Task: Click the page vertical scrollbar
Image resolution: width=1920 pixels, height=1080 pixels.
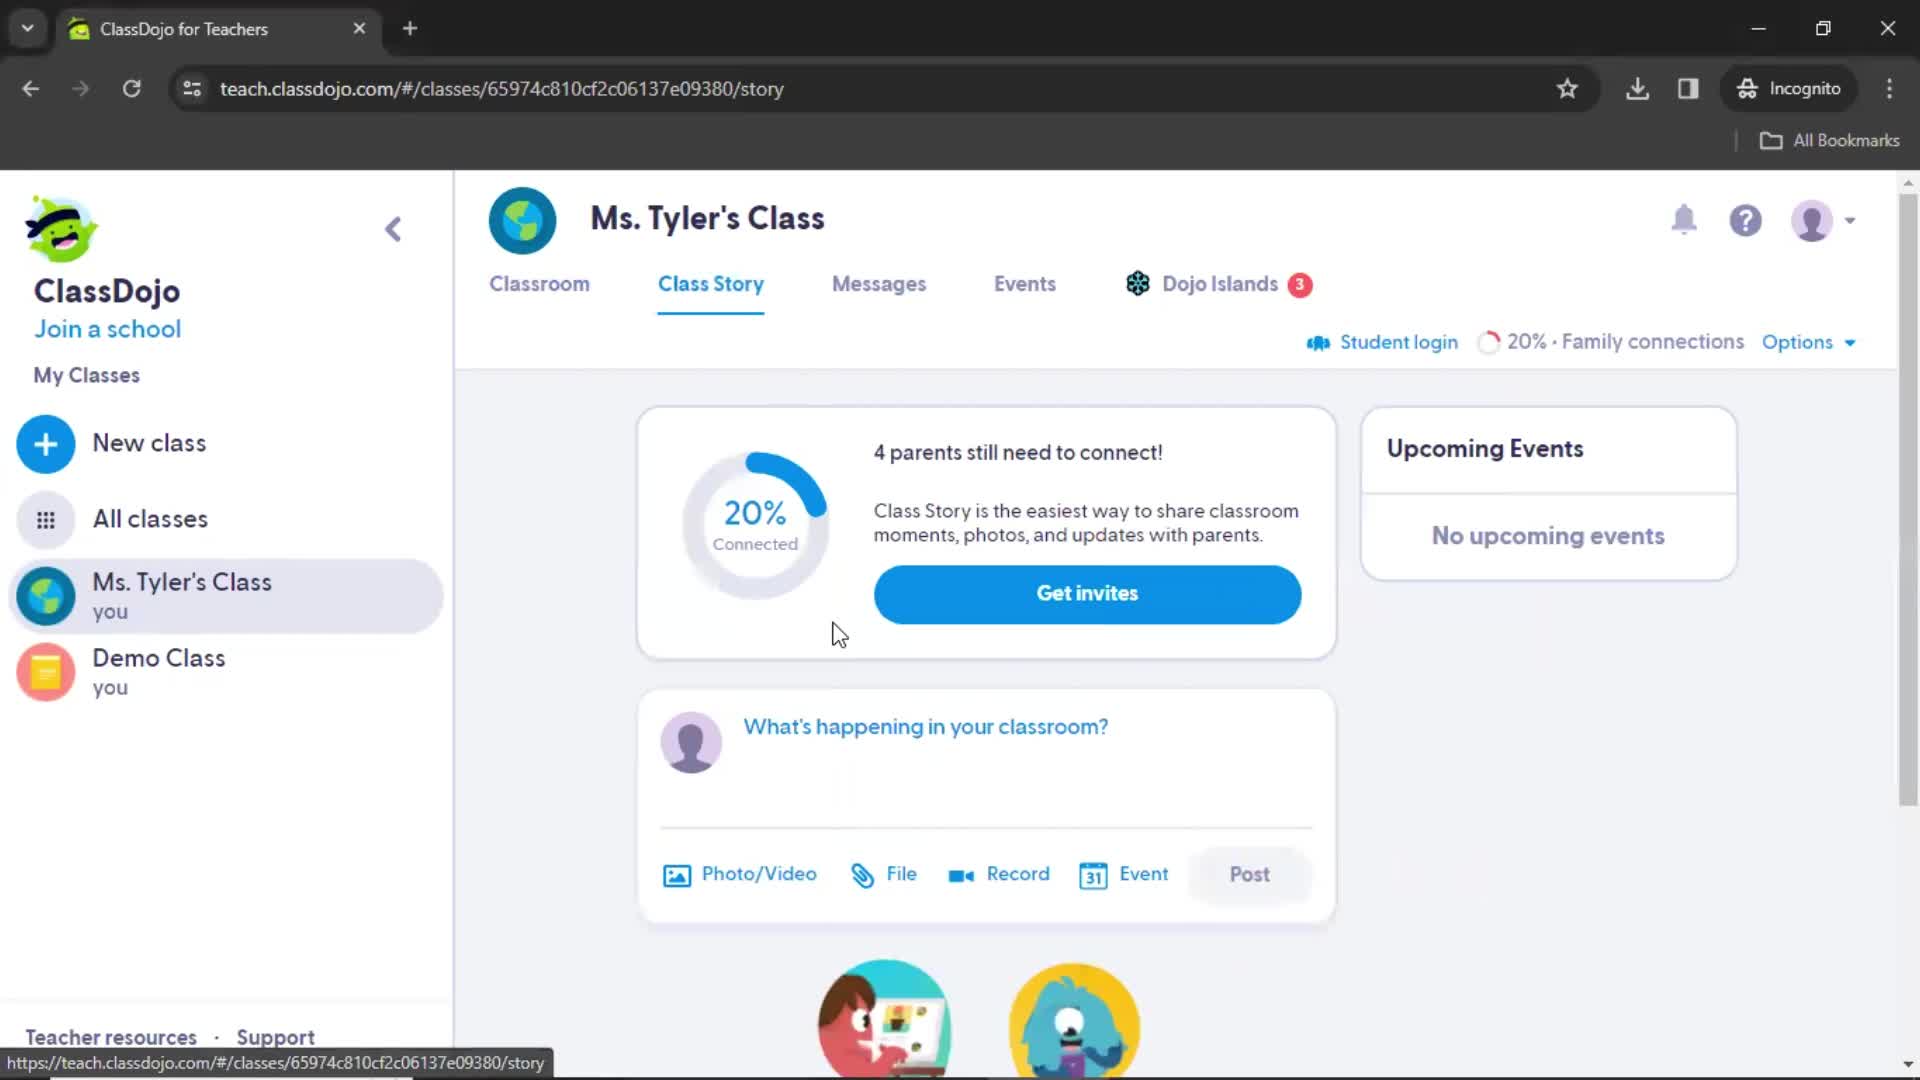Action: click(1908, 500)
